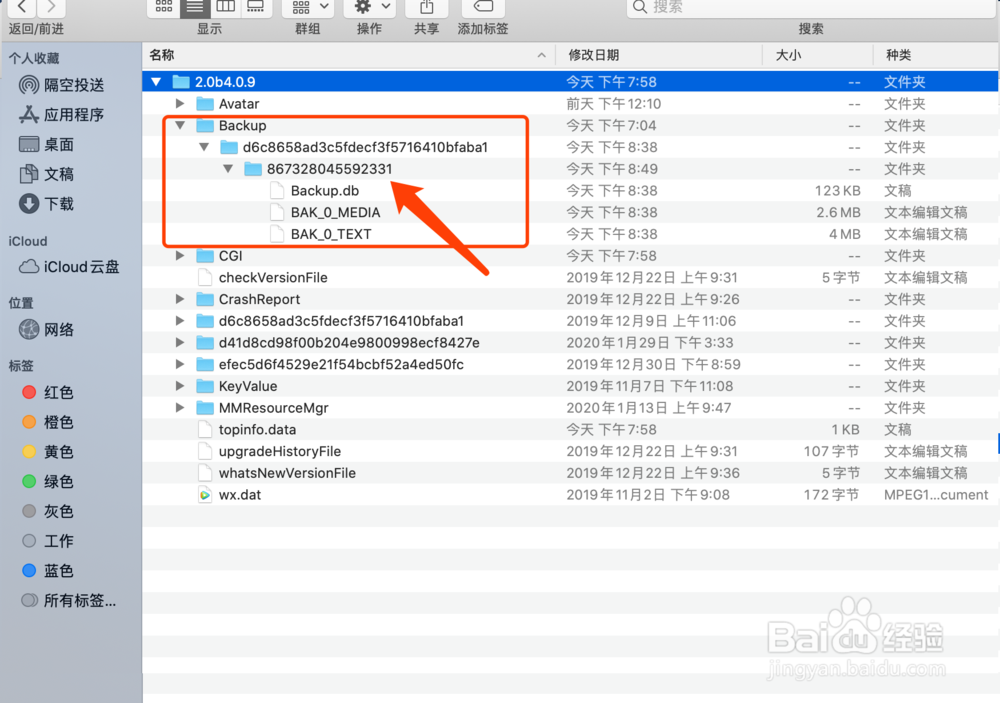Viewport: 1000px width, 703px height.
Task: Click the MPEG1…cument kind cell
Action: 936,494
